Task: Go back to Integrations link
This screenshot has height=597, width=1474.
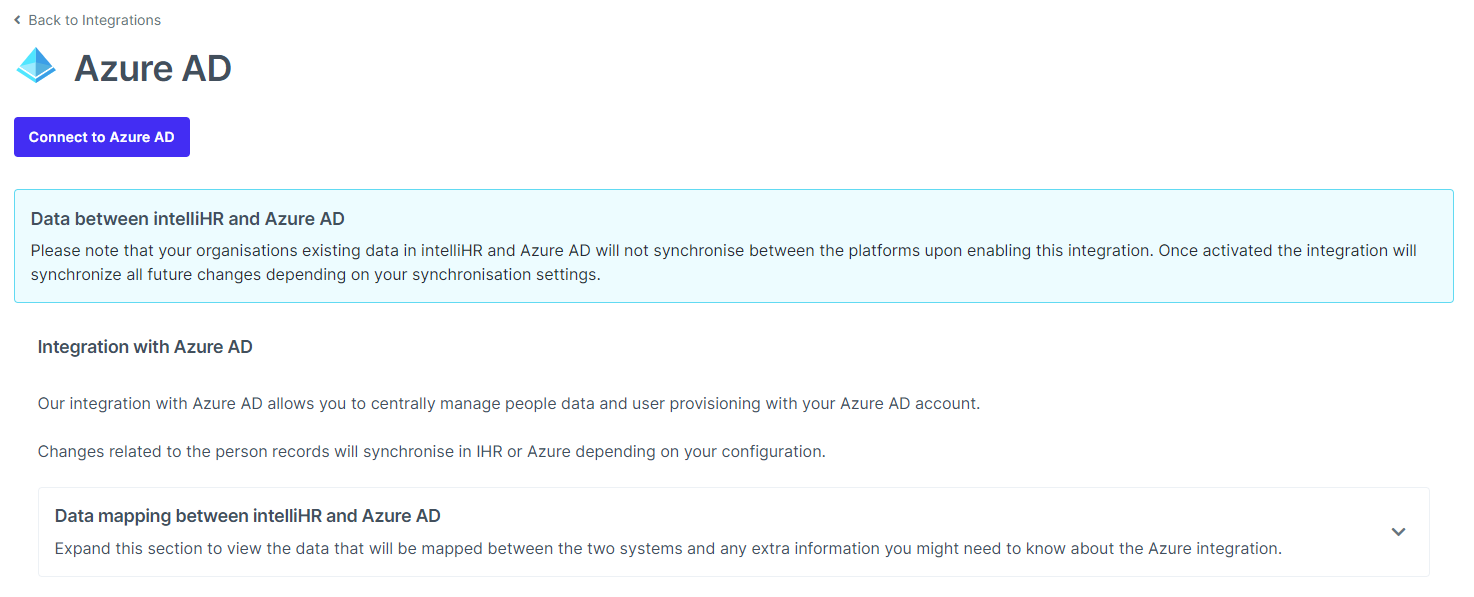Action: (94, 20)
